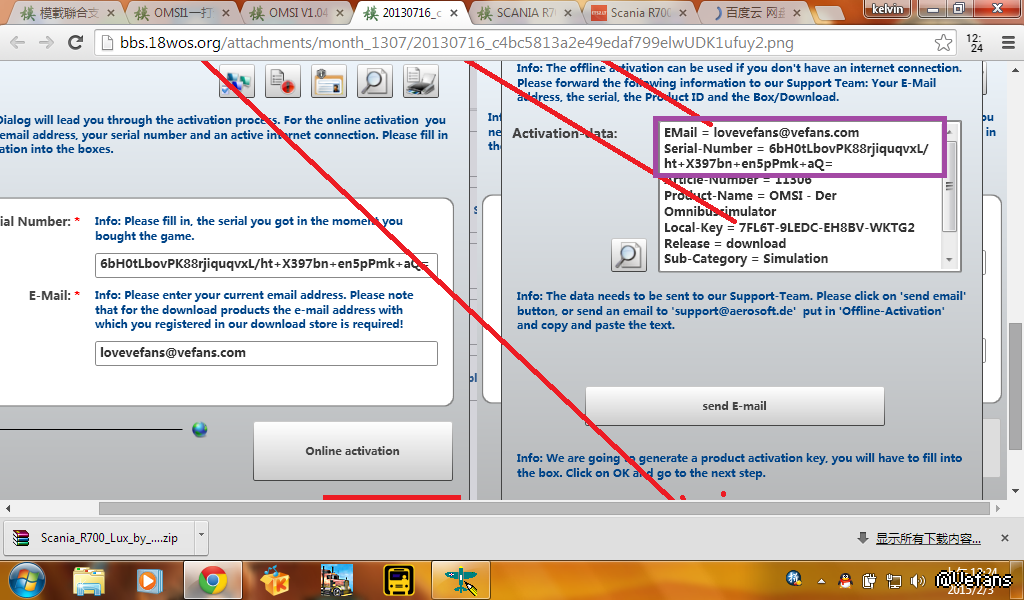This screenshot has height=600, width=1024.
Task: Open the truck simulator game on taskbar
Action: coord(337,580)
